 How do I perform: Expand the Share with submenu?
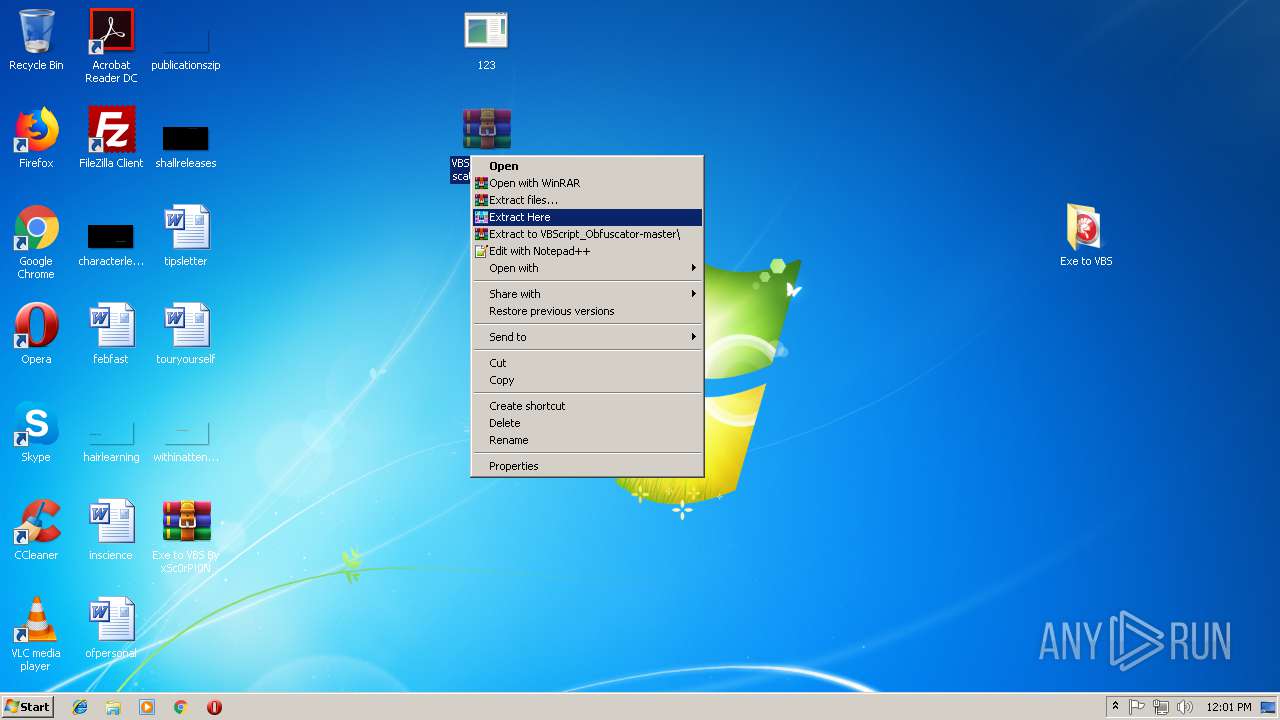[x=587, y=294]
